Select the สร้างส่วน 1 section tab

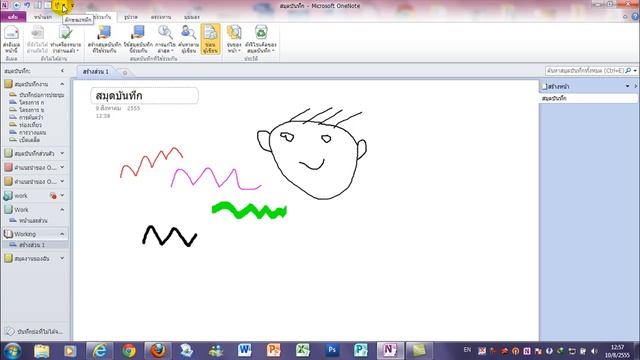[x=96, y=71]
